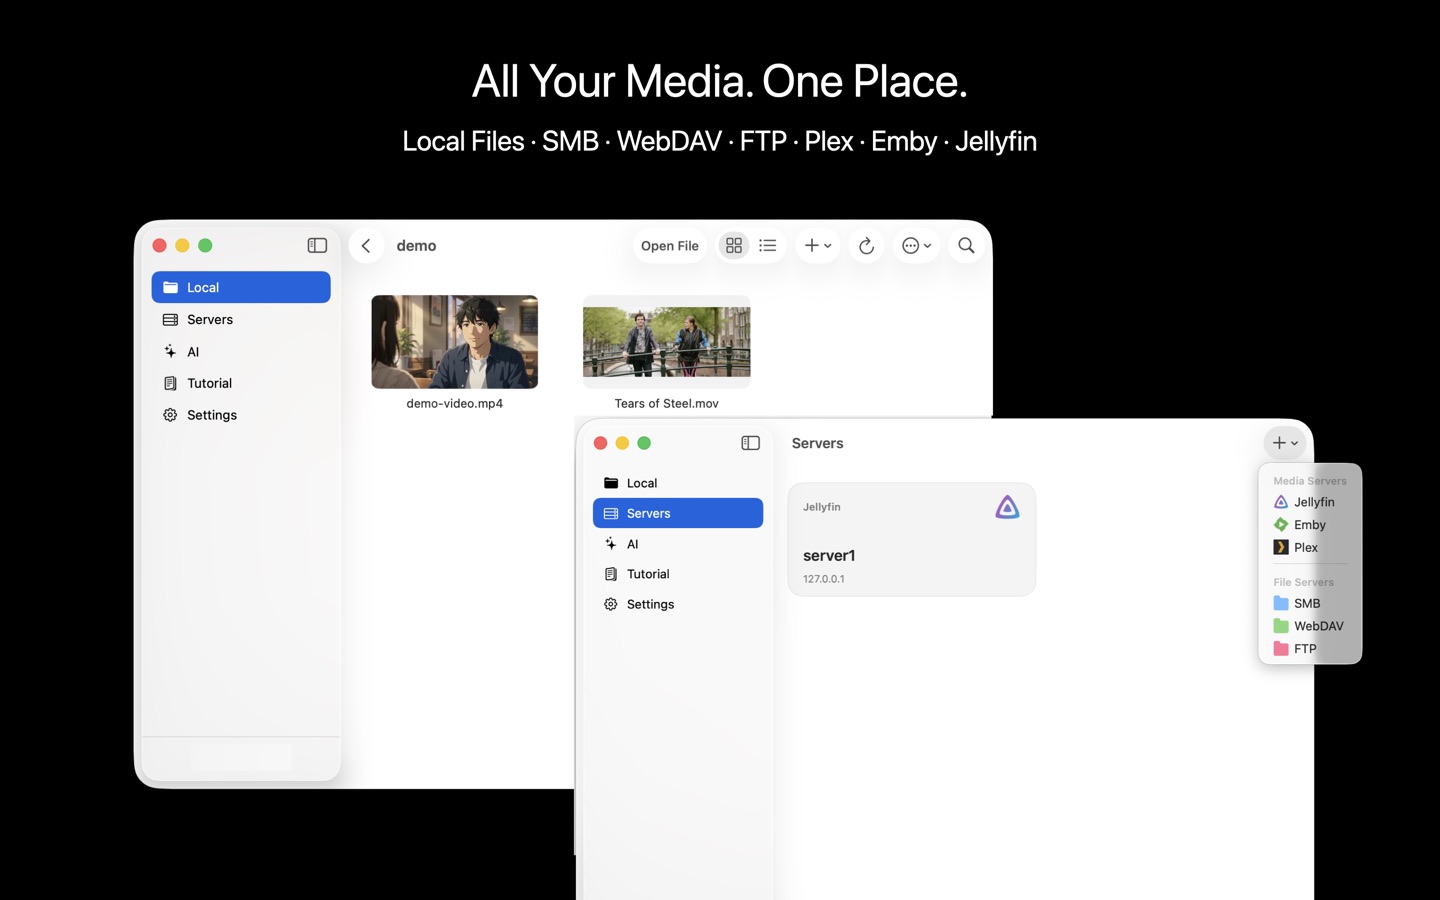Image resolution: width=1440 pixels, height=900 pixels.
Task: Click the demo folder title
Action: click(x=416, y=246)
